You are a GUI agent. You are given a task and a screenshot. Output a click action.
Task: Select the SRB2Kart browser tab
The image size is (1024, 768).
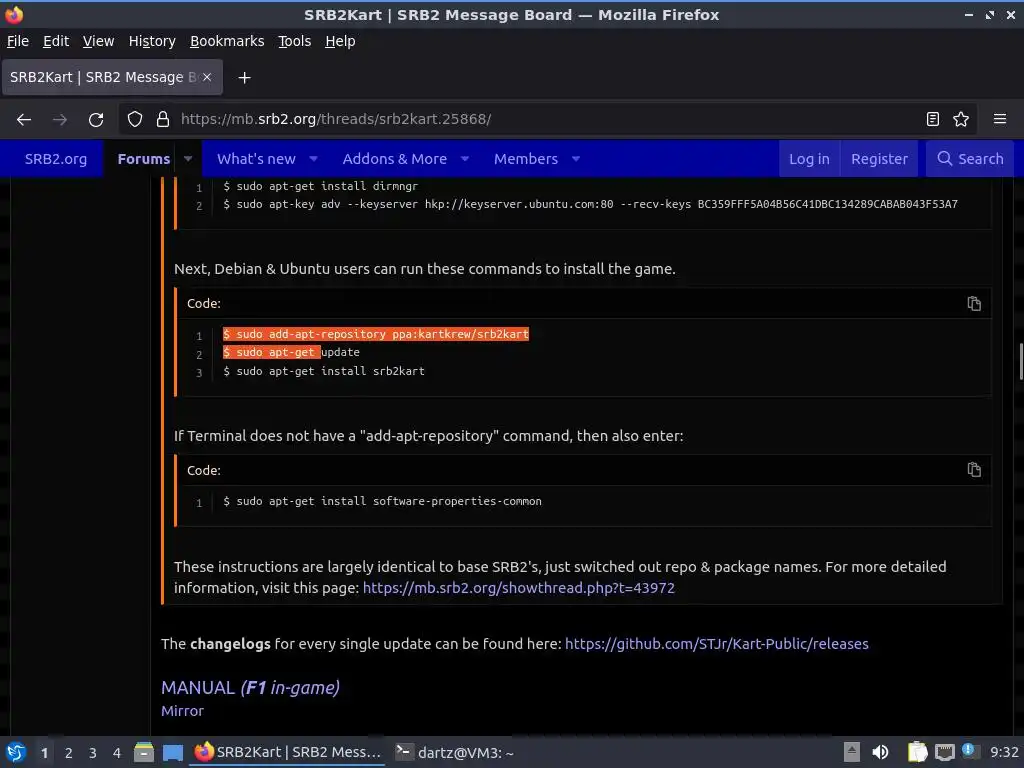tap(112, 77)
